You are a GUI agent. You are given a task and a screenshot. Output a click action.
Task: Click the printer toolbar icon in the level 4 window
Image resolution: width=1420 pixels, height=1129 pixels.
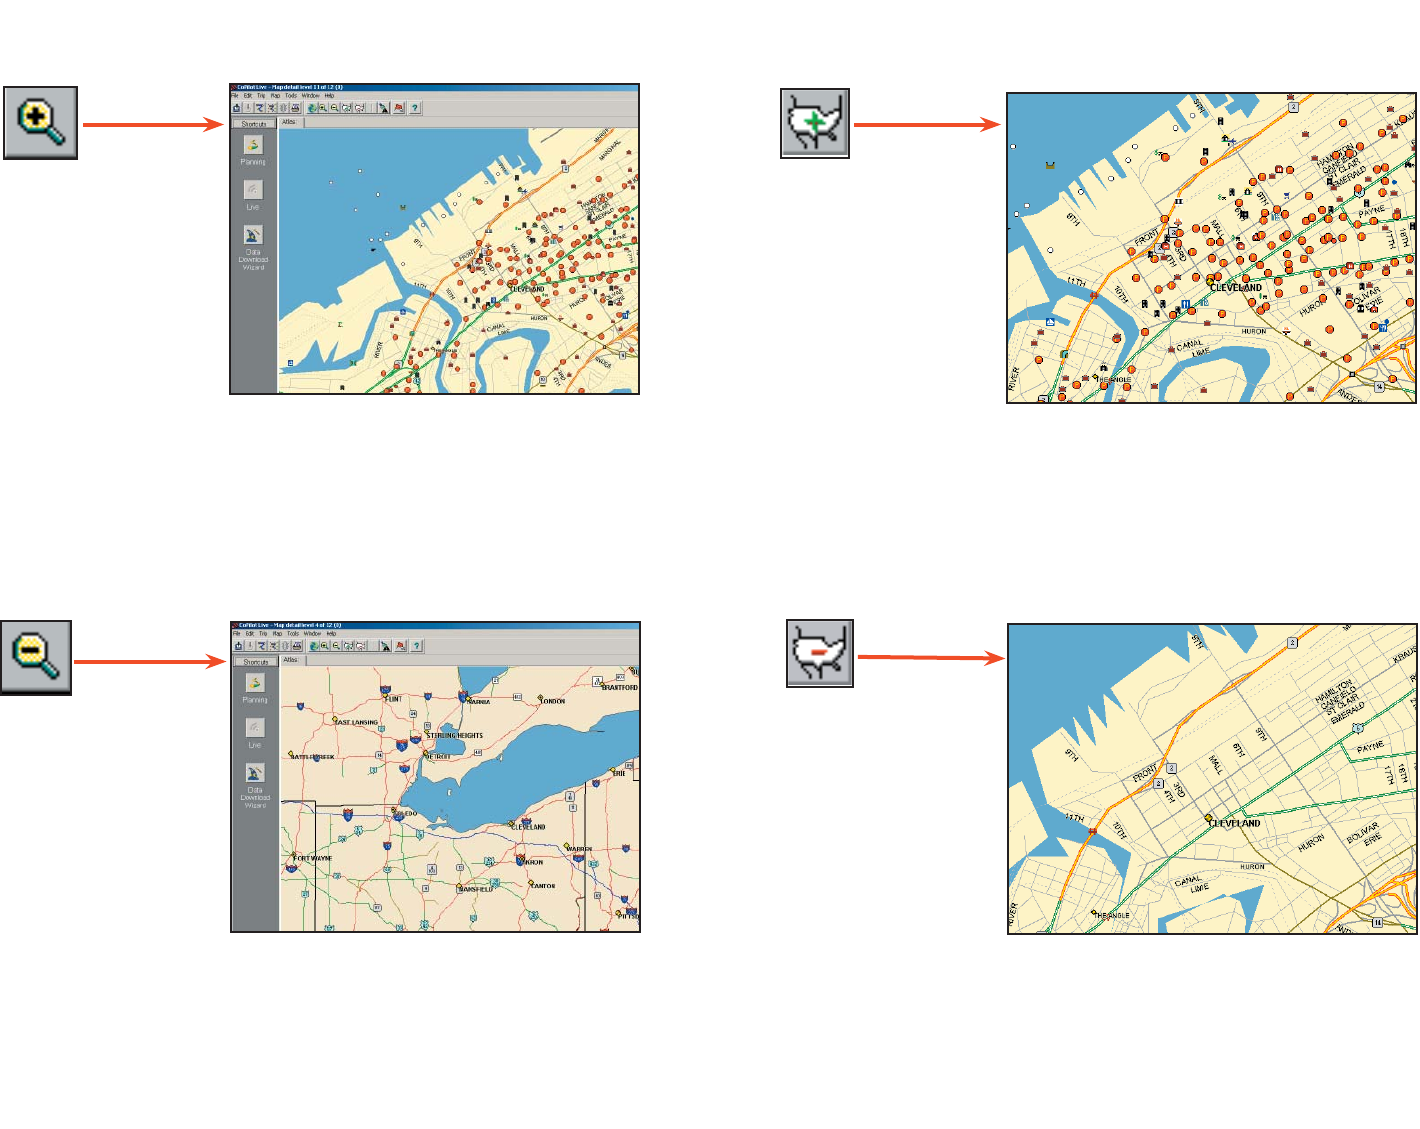(x=297, y=646)
